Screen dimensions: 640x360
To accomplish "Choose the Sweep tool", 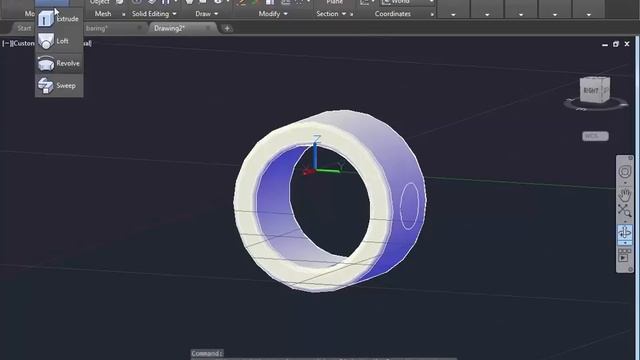I will click(59, 85).
